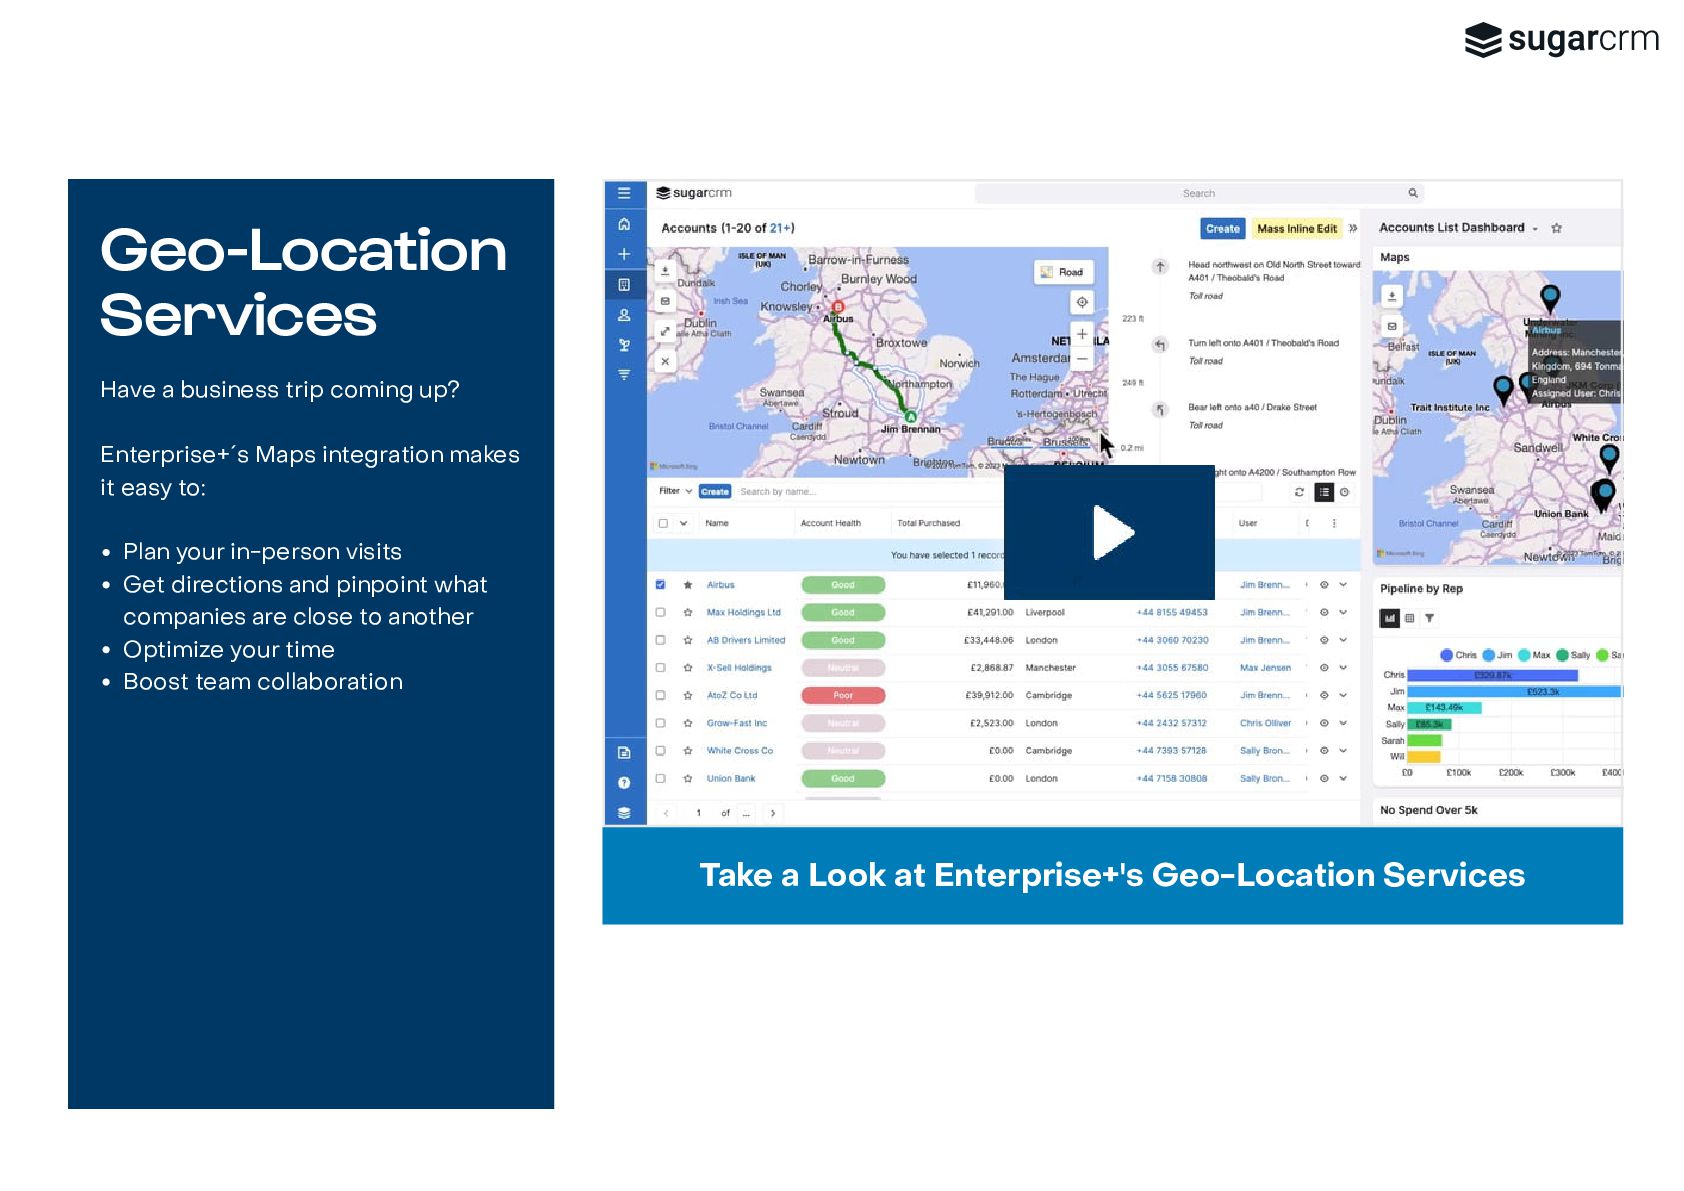Open the Airbus account link
1684x1191 pixels.
click(x=720, y=585)
